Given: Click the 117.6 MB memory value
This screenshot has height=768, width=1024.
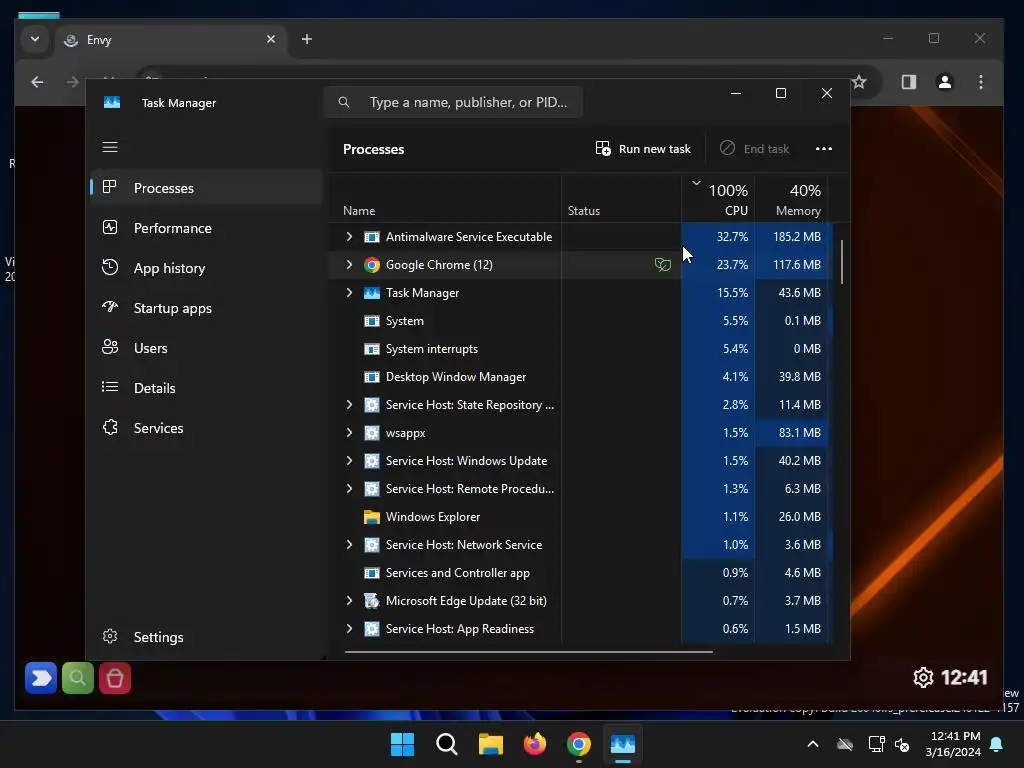Looking at the screenshot, I should [797, 264].
